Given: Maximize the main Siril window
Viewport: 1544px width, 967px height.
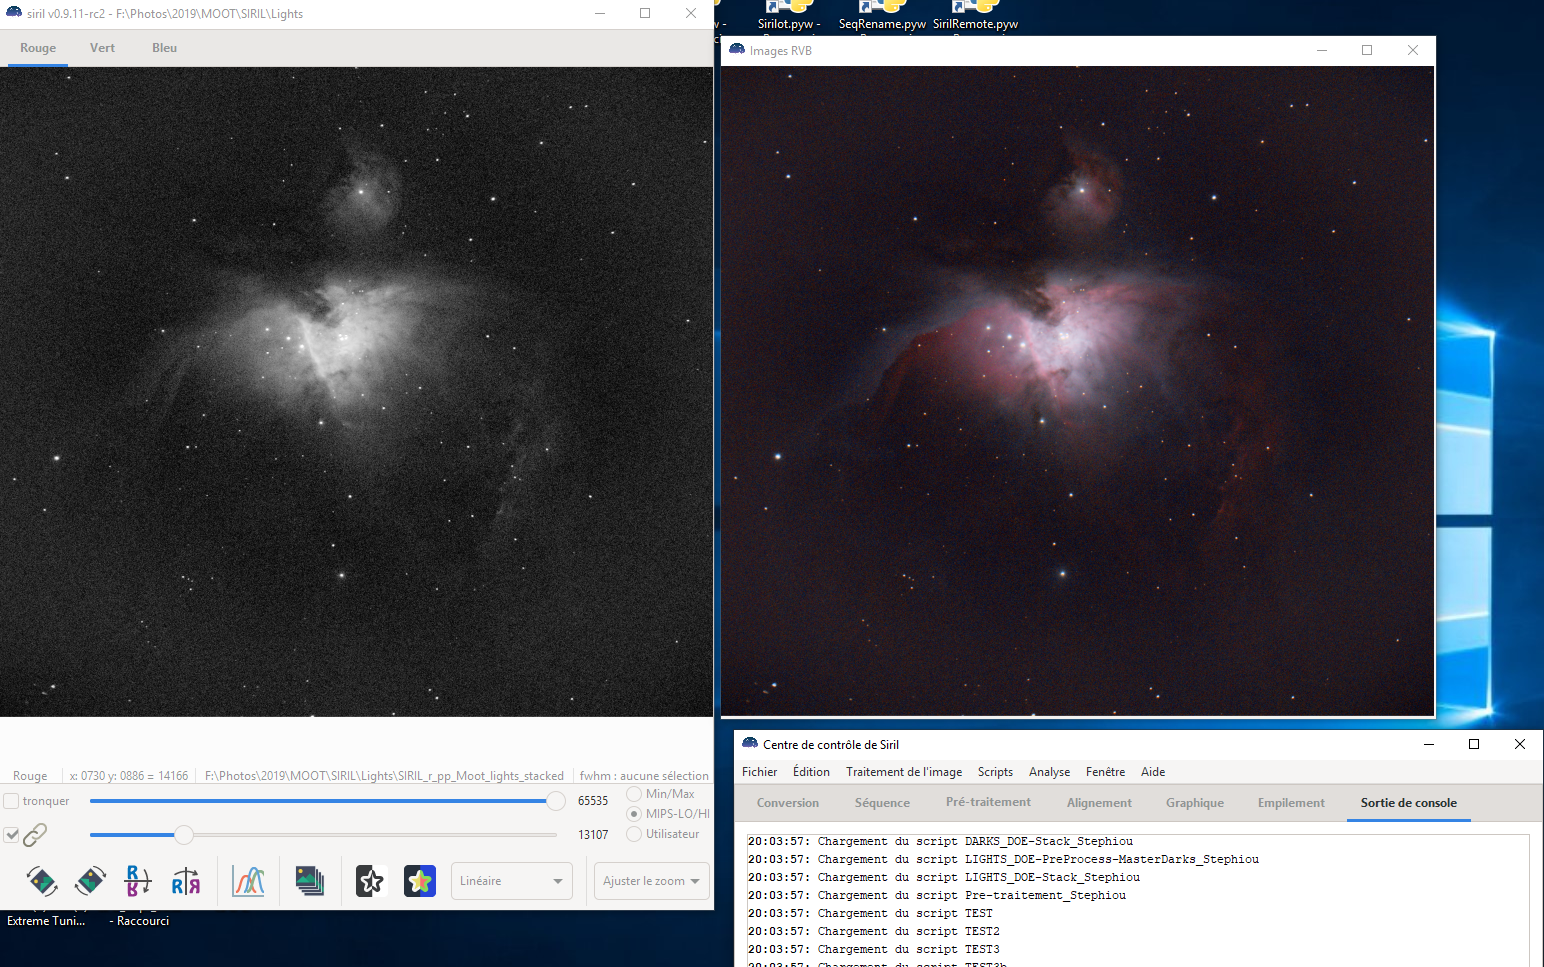Looking at the screenshot, I should [645, 13].
